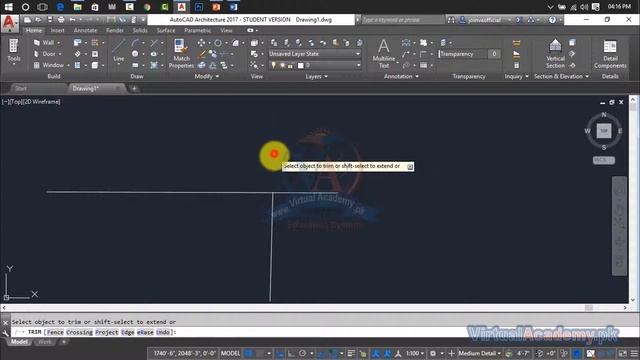Click the Open file icon in quick access
Image resolution: width=640 pixels, height=360 pixels.
tap(38, 20)
